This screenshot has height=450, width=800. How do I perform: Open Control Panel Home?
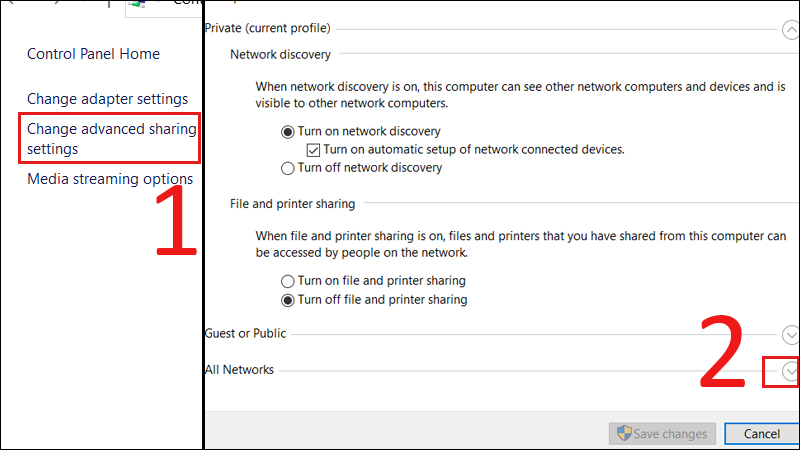pyautogui.click(x=93, y=54)
